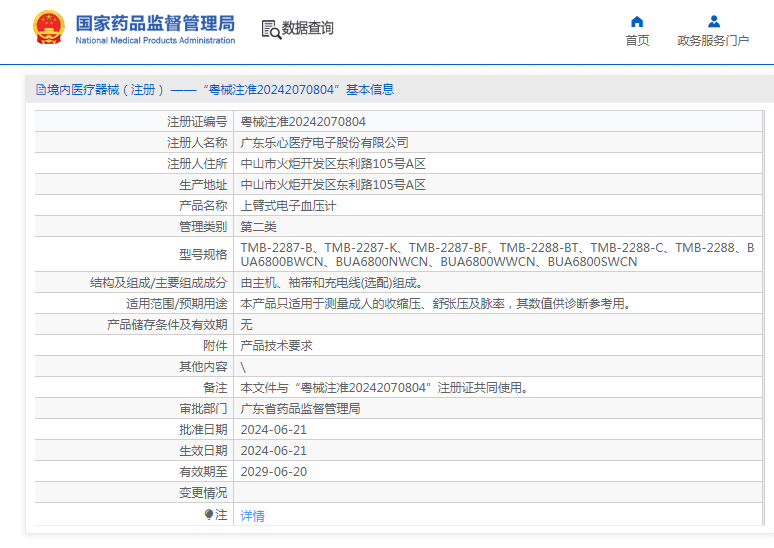Image resolution: width=774 pixels, height=548 pixels.
Task: Select registration number 粤械注准20242070804 cell
Action: (x=303, y=122)
